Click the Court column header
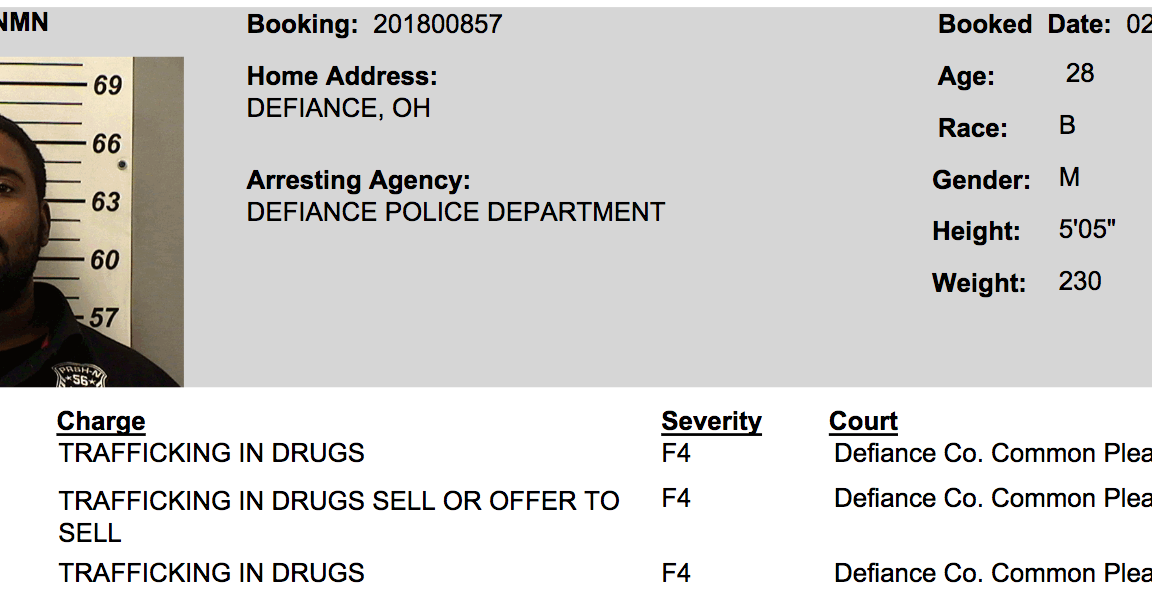This screenshot has width=1152, height=605. pyautogui.click(x=863, y=421)
